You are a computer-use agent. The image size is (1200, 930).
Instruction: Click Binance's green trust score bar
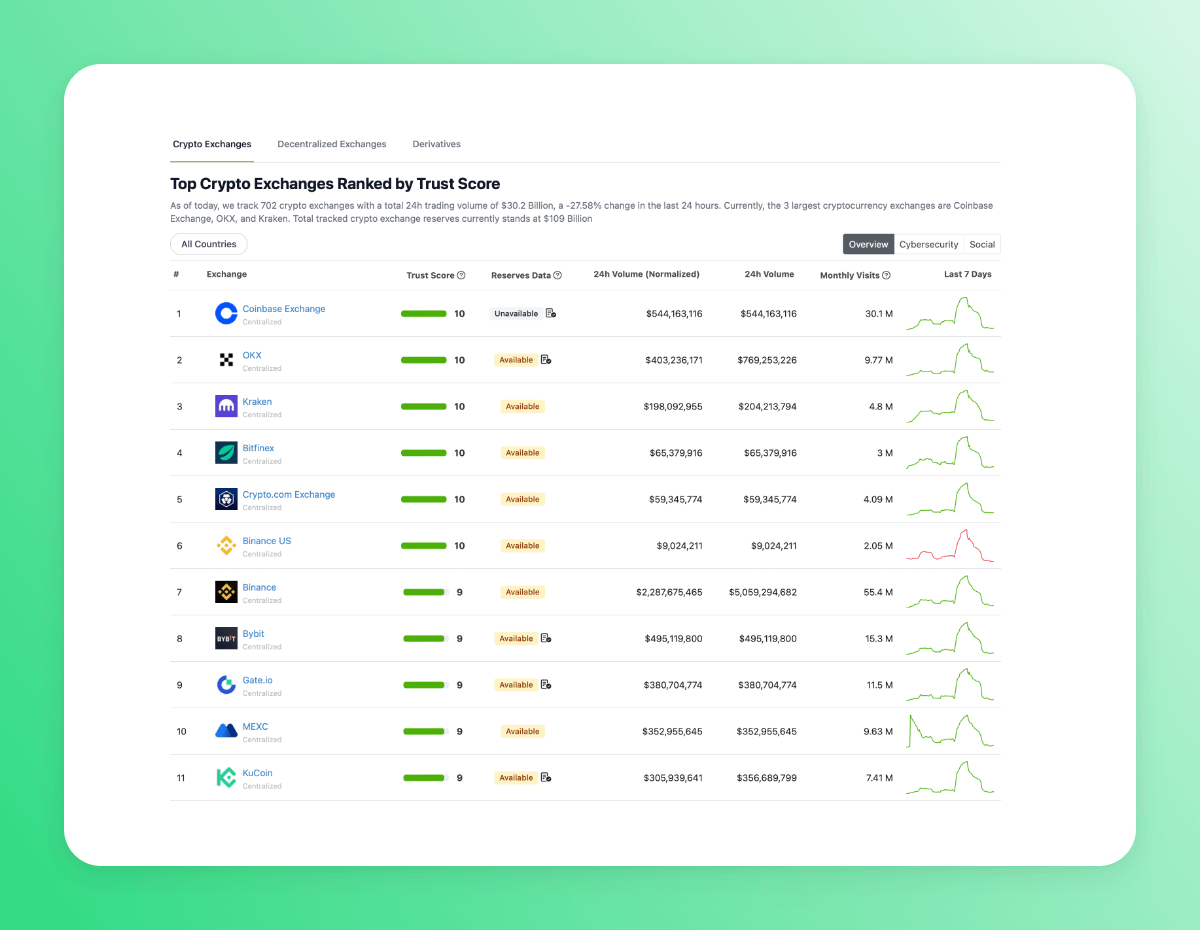[424, 592]
